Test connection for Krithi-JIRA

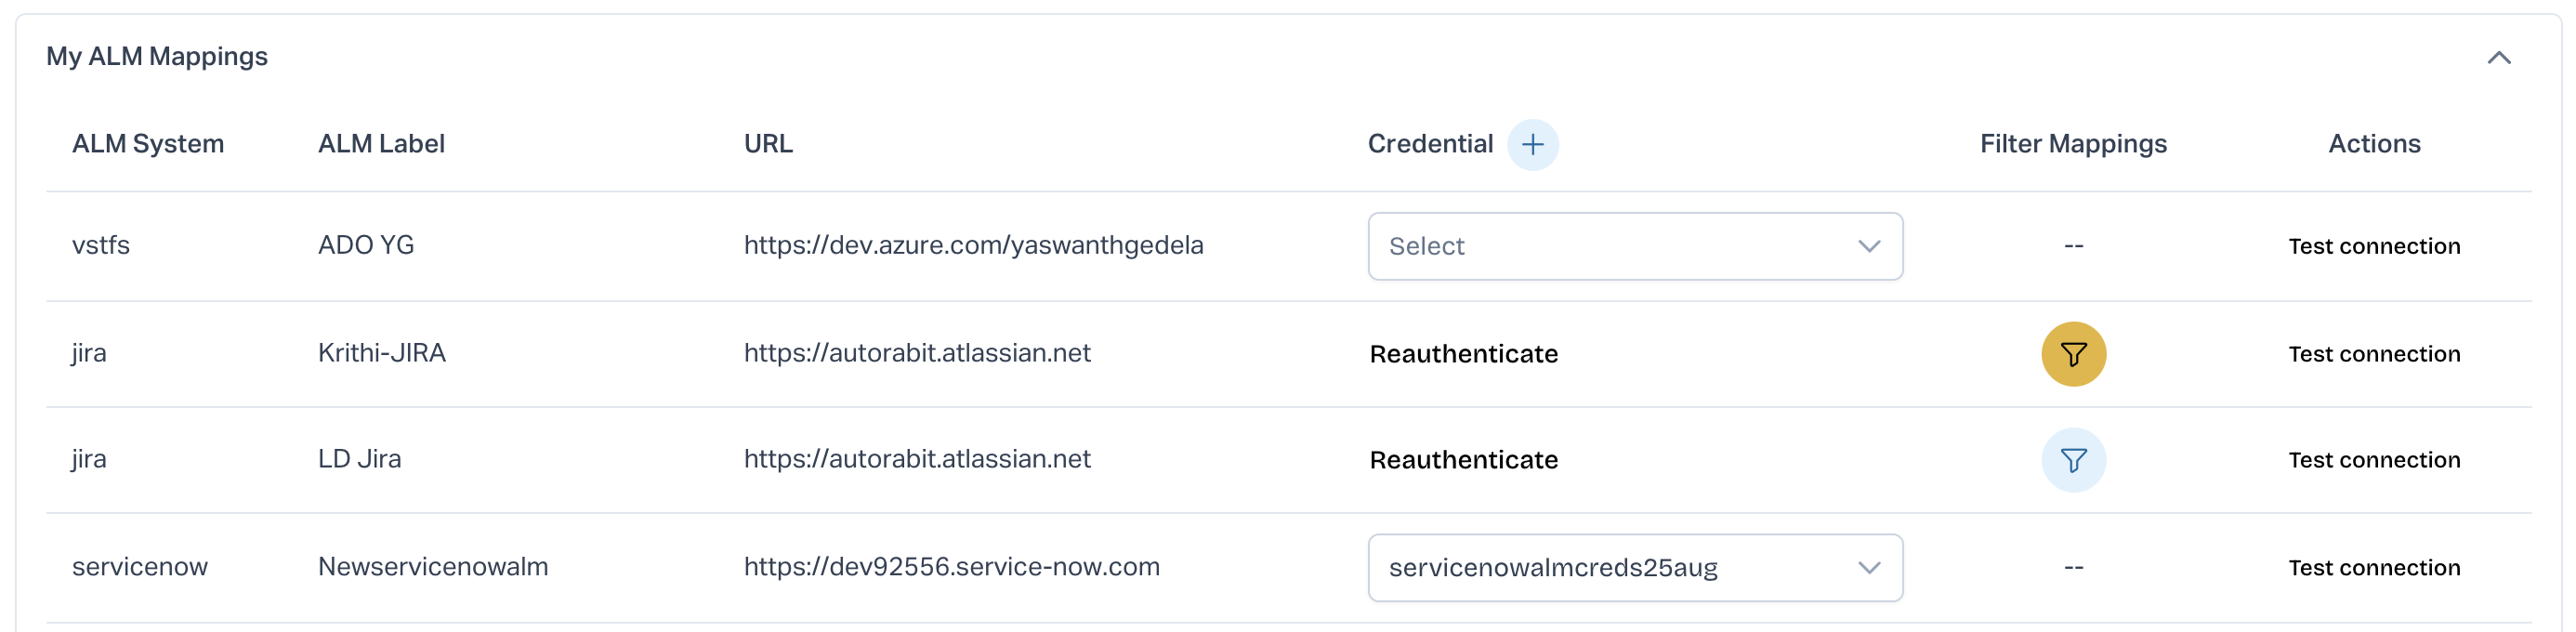coord(2373,354)
